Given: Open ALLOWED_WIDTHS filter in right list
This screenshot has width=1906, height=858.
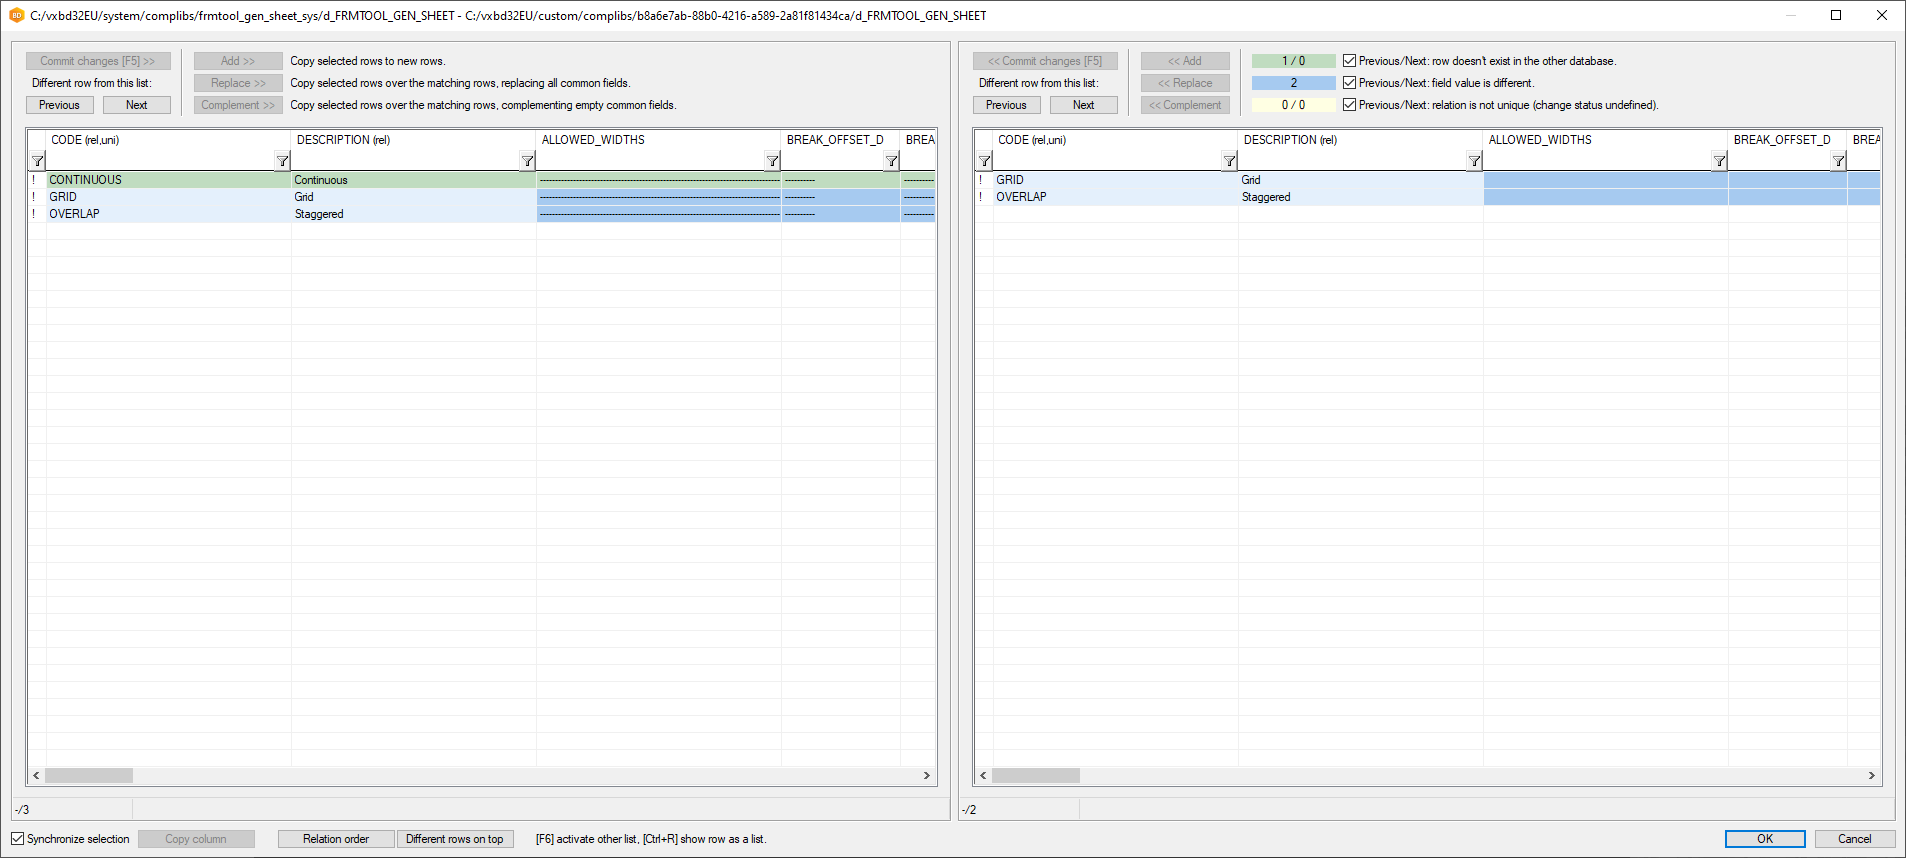Looking at the screenshot, I should [1719, 161].
